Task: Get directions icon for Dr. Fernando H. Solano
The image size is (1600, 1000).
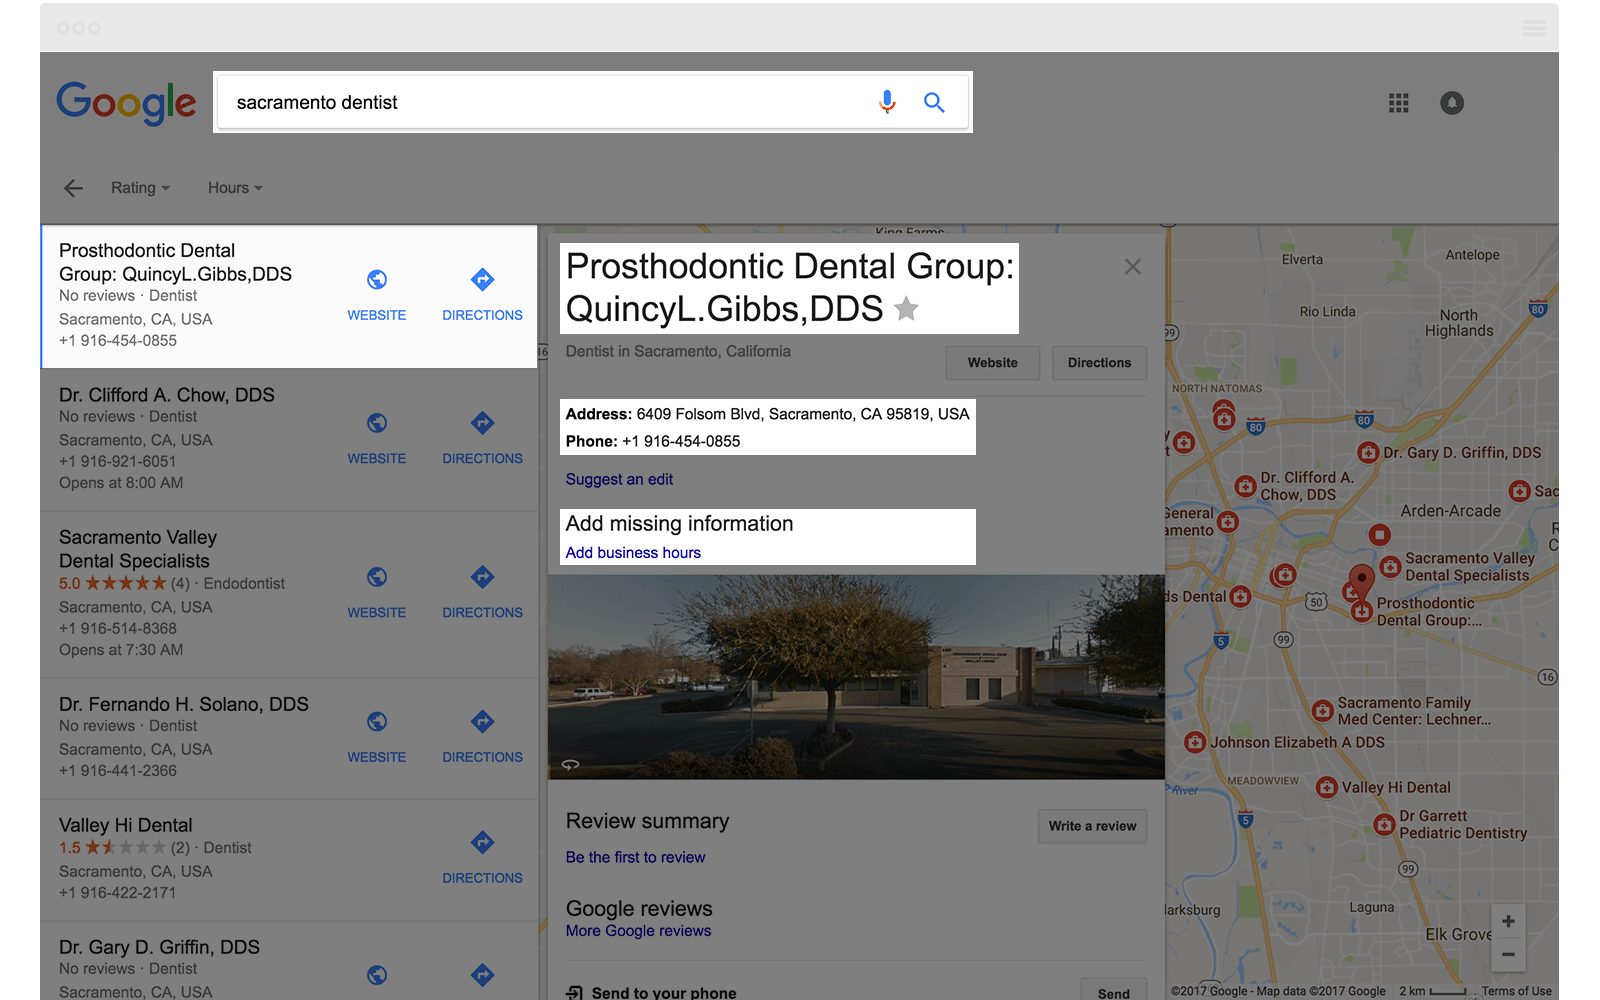Action: click(483, 722)
